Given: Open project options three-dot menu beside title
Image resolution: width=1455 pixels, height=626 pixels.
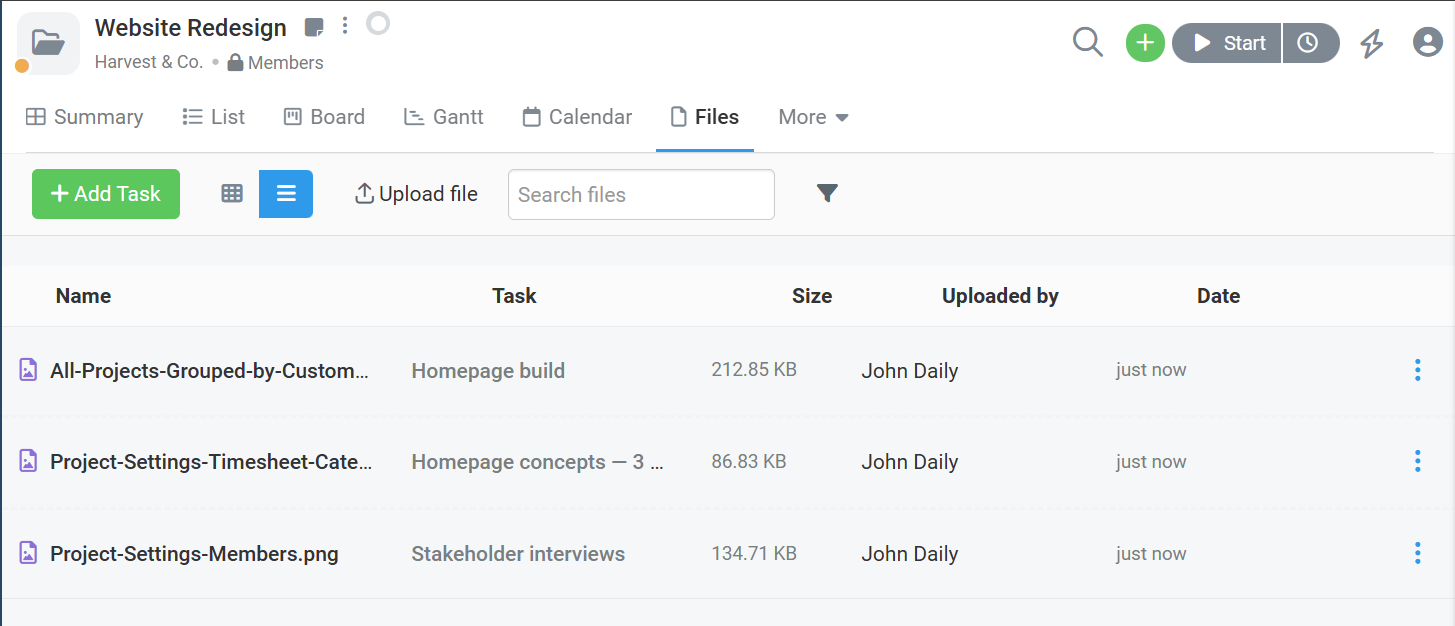Looking at the screenshot, I should point(345,26).
